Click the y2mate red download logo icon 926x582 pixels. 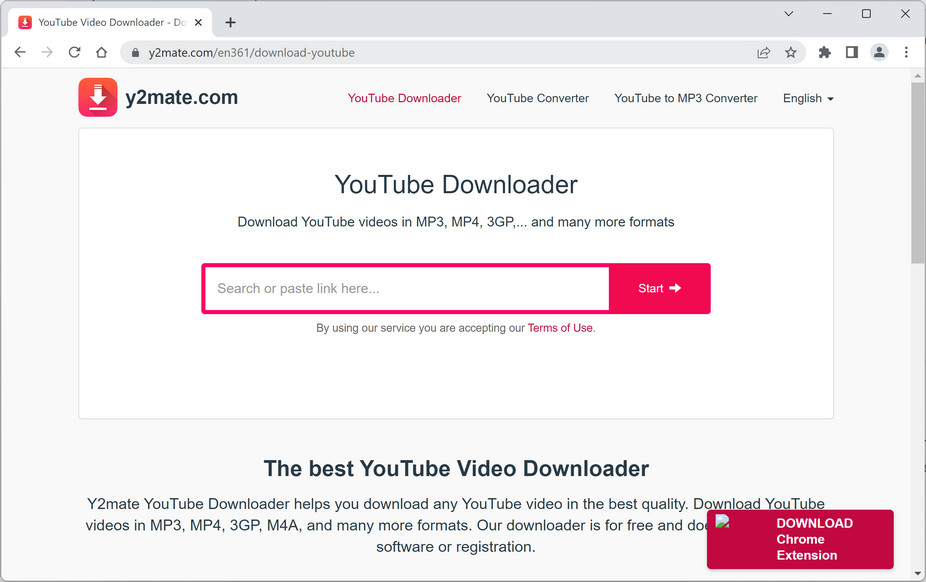tap(98, 97)
